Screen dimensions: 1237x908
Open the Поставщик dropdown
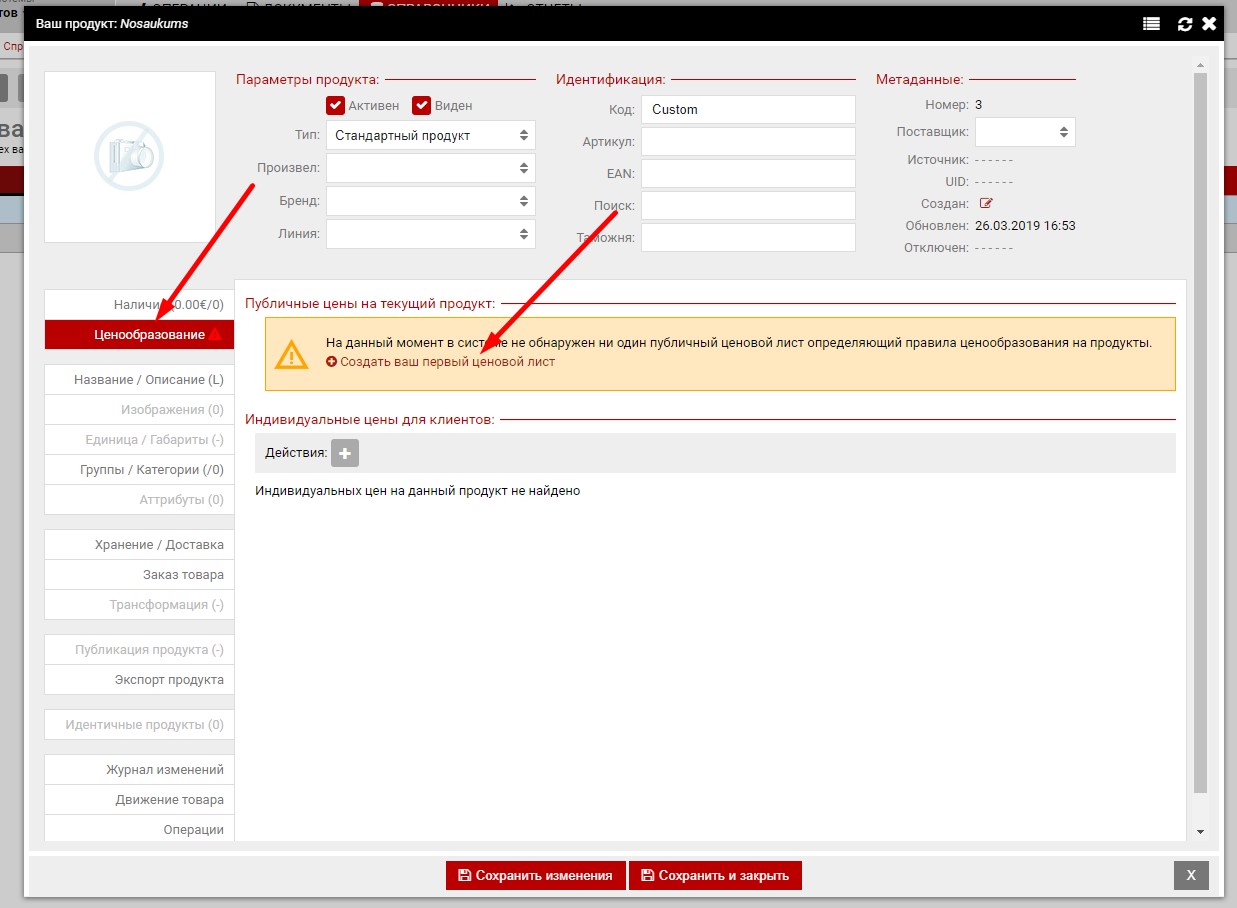tap(1024, 132)
